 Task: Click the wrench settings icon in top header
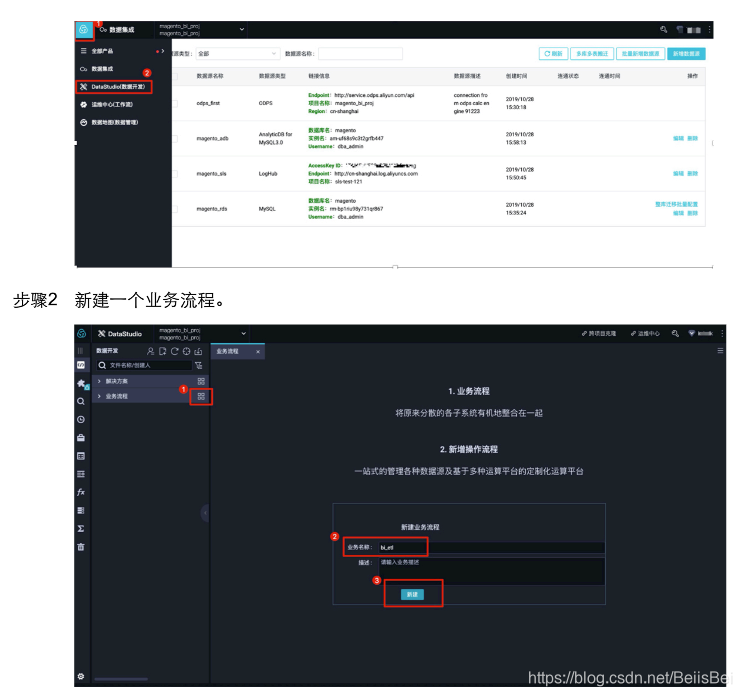pyautogui.click(x=663, y=29)
